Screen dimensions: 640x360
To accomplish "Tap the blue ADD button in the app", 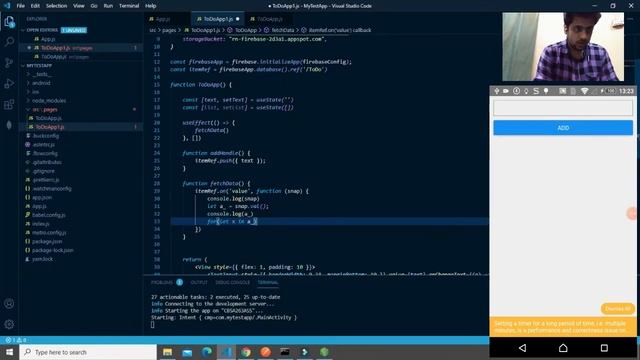I will point(563,128).
